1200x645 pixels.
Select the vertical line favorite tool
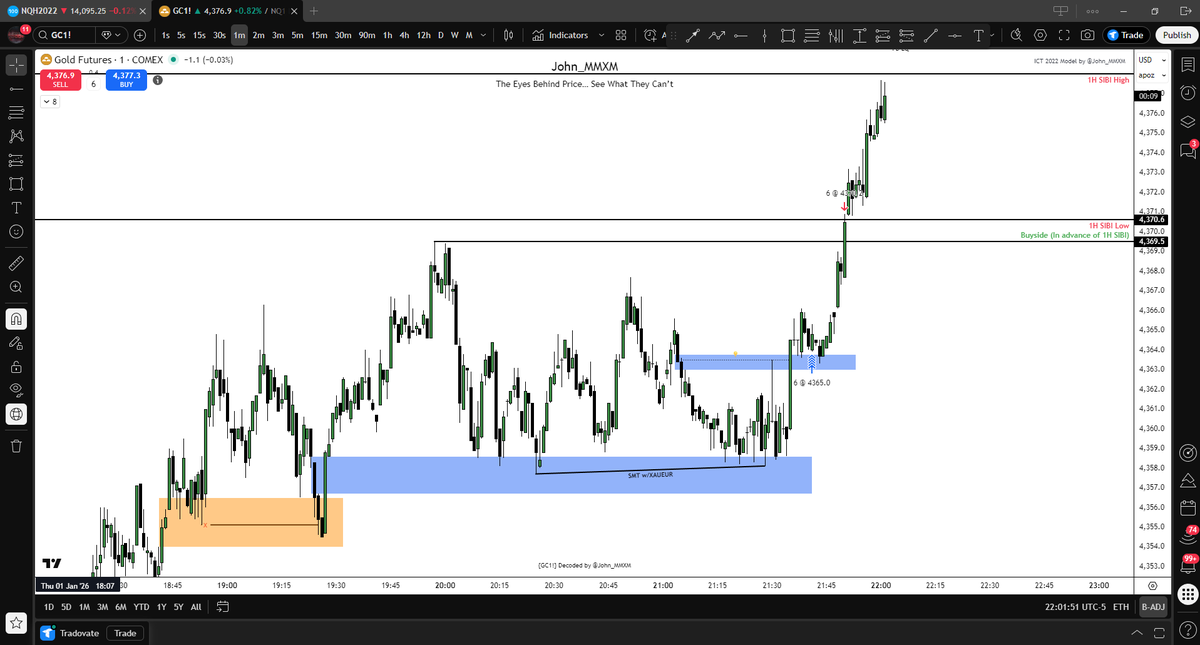coord(764,35)
